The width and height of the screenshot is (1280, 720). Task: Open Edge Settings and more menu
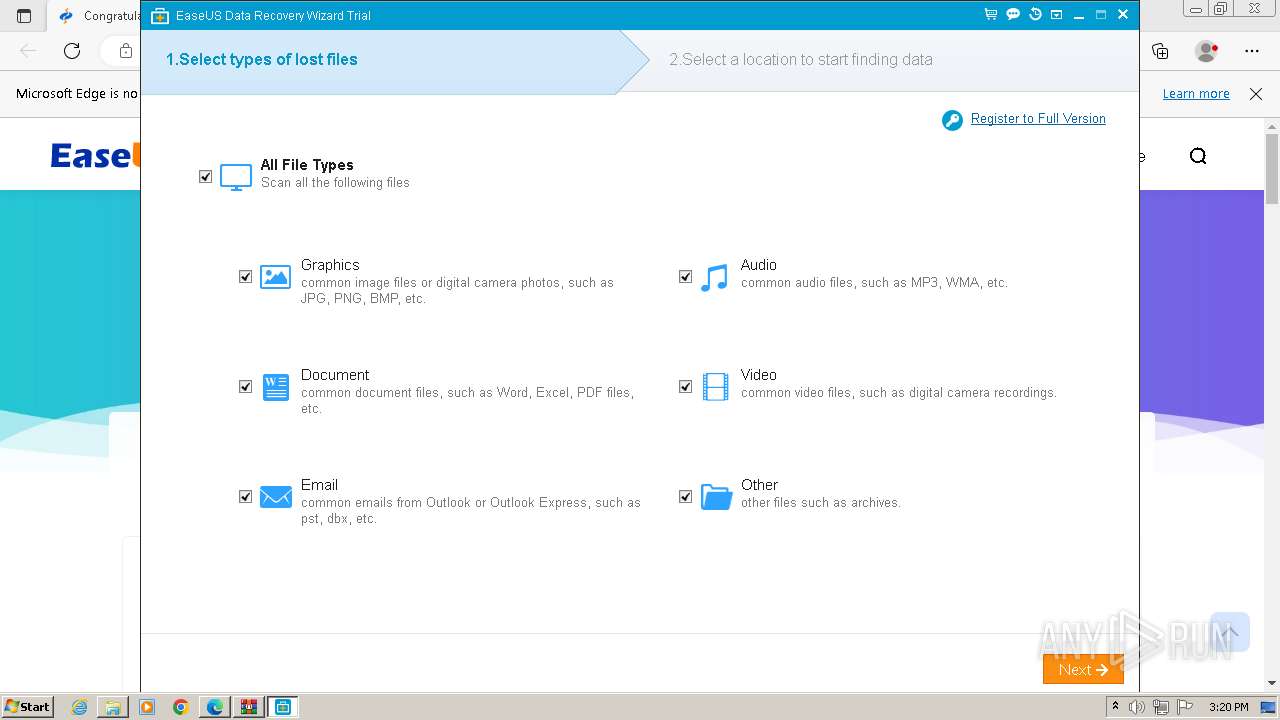1252,51
